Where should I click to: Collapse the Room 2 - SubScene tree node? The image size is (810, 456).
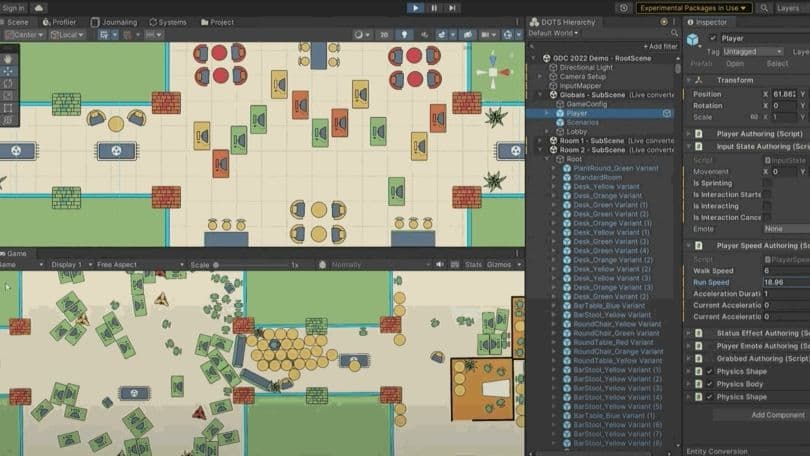click(540, 149)
